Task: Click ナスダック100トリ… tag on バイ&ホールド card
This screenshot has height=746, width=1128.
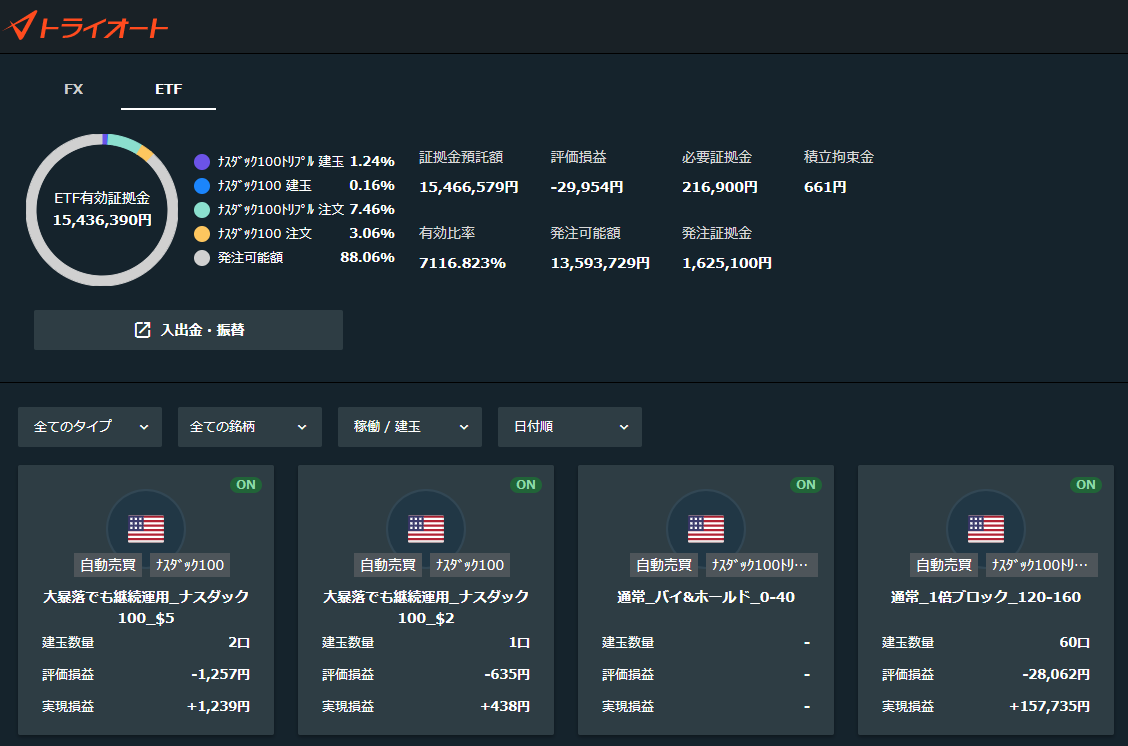Action: [x=761, y=565]
